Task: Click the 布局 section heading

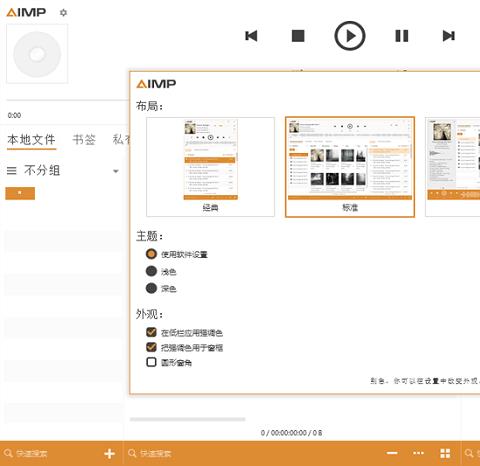Action: coord(149,106)
